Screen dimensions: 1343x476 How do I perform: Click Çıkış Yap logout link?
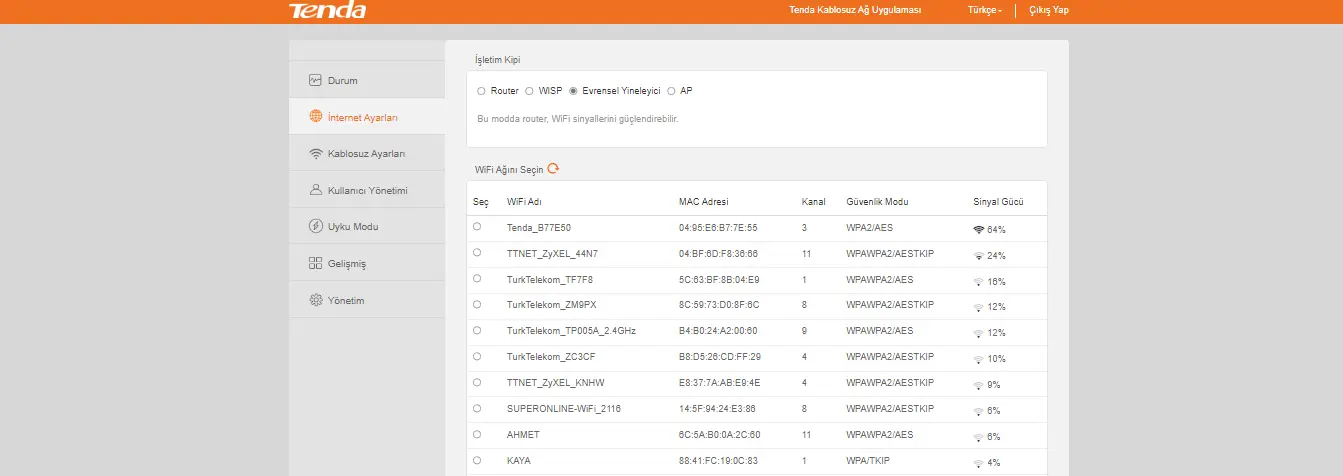pyautogui.click(x=1049, y=10)
